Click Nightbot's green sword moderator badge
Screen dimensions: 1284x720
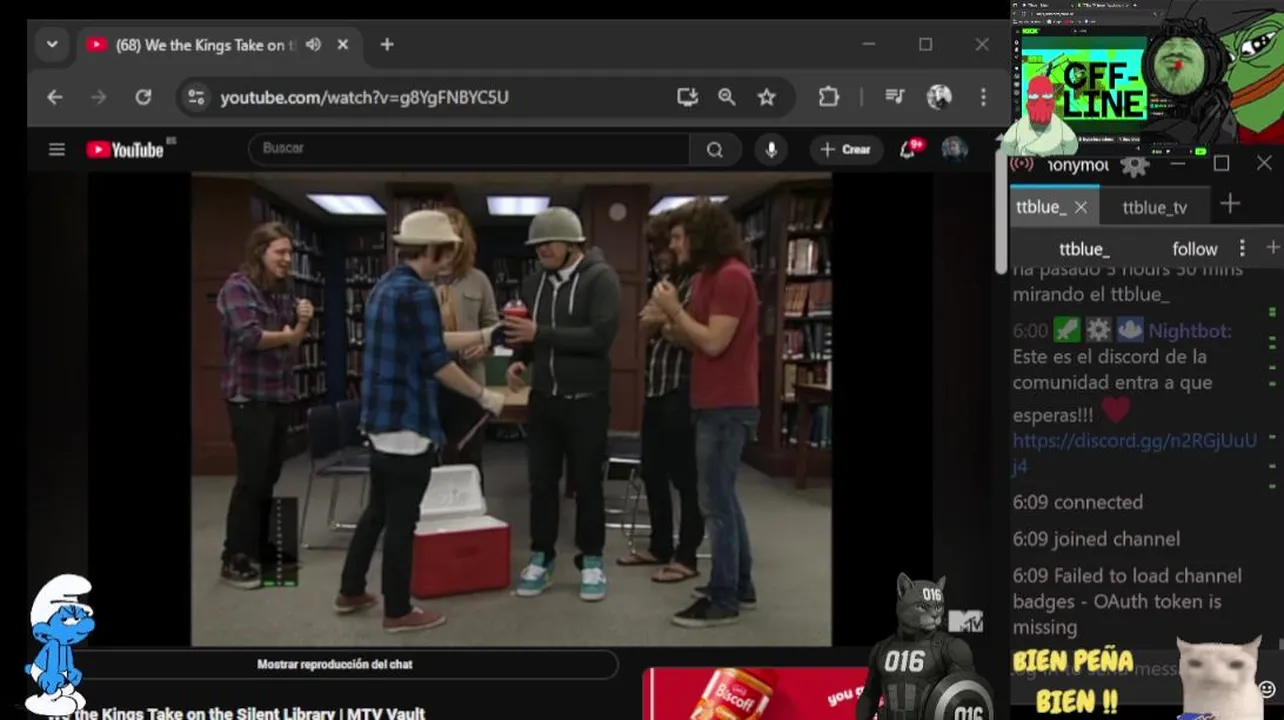coord(1067,331)
